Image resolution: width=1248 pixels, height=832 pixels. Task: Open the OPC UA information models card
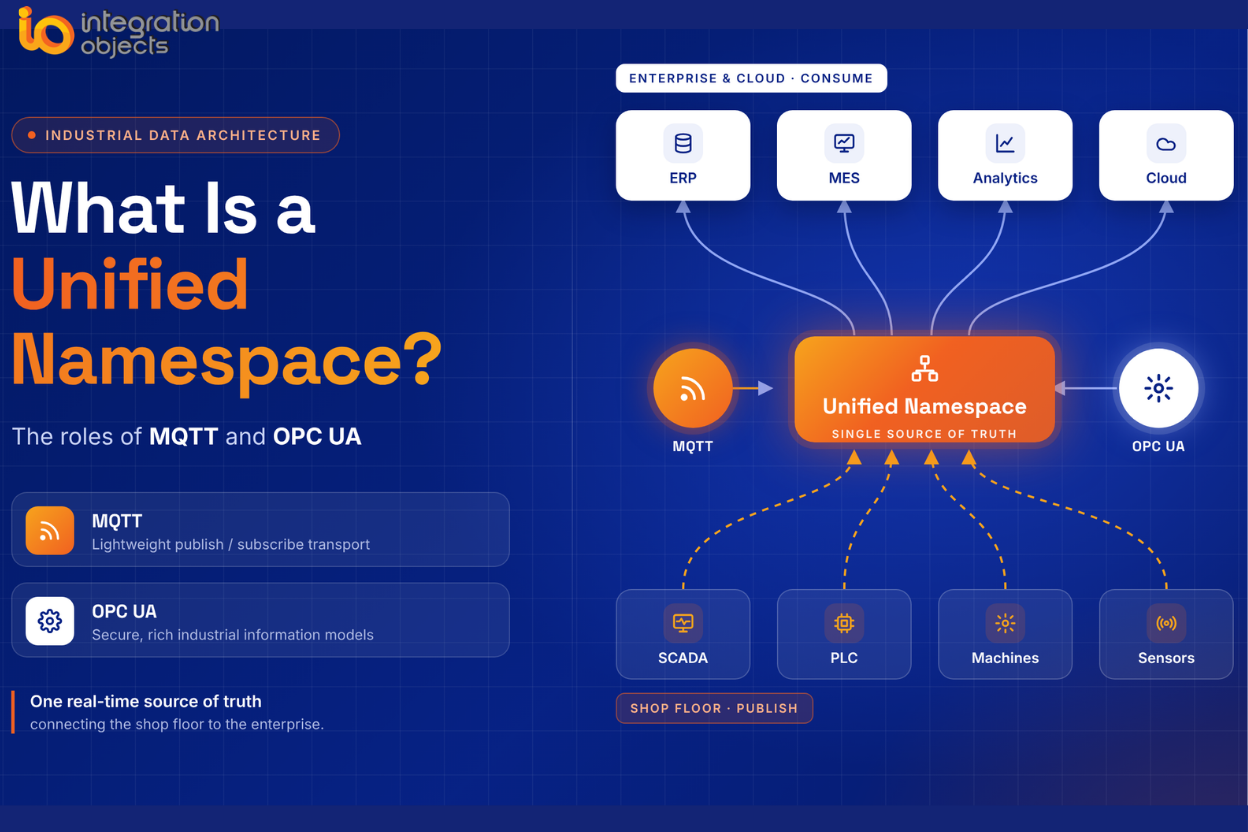260,620
